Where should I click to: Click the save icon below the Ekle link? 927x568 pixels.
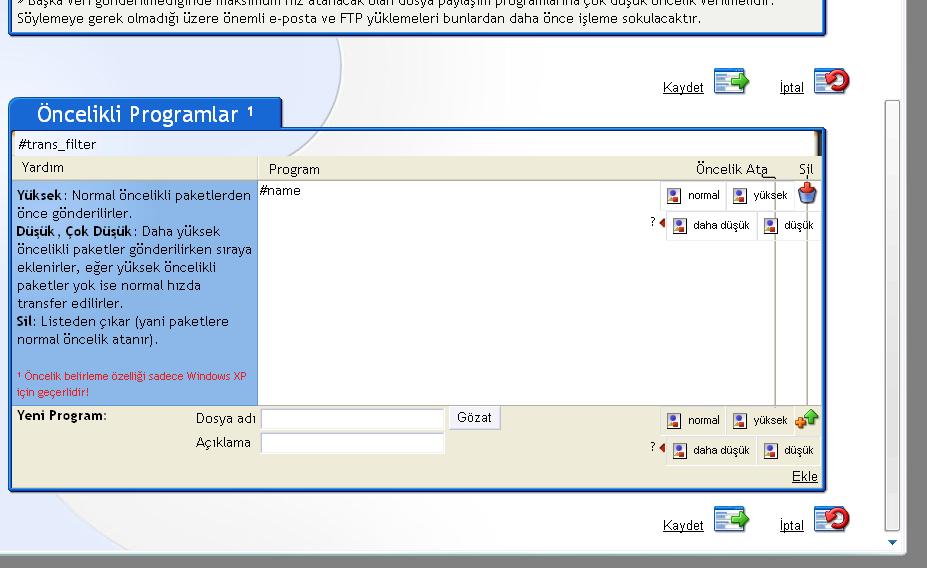tap(731, 520)
